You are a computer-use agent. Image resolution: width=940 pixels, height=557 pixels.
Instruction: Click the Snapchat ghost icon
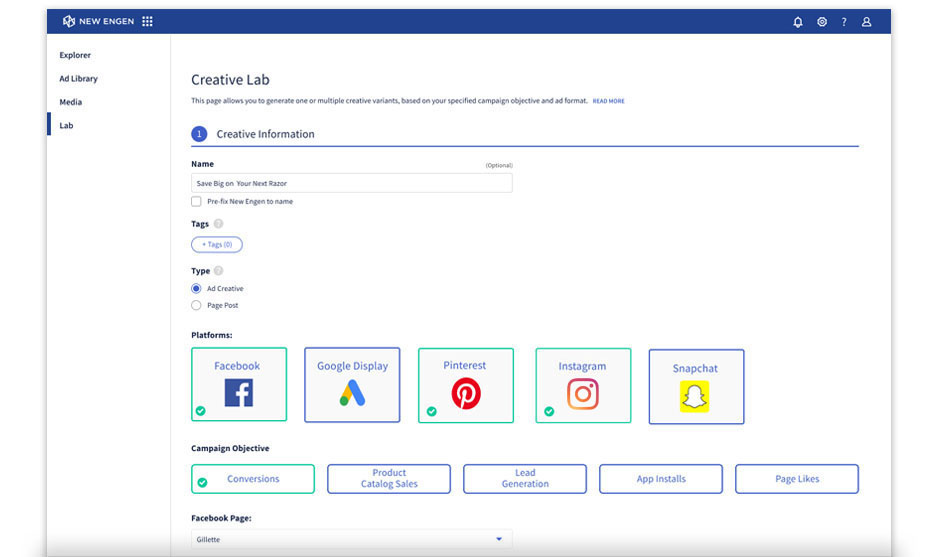point(695,396)
